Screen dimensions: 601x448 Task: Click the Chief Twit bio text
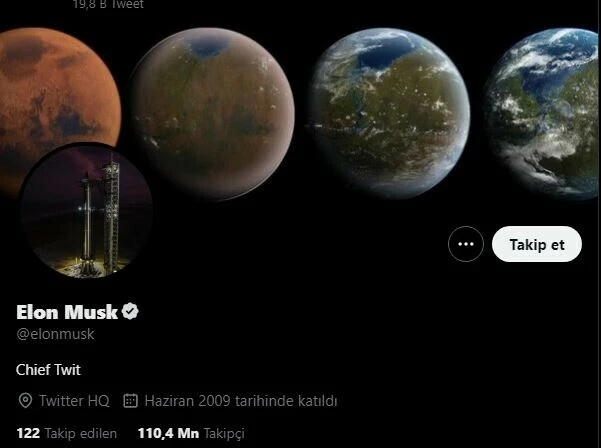(48, 370)
